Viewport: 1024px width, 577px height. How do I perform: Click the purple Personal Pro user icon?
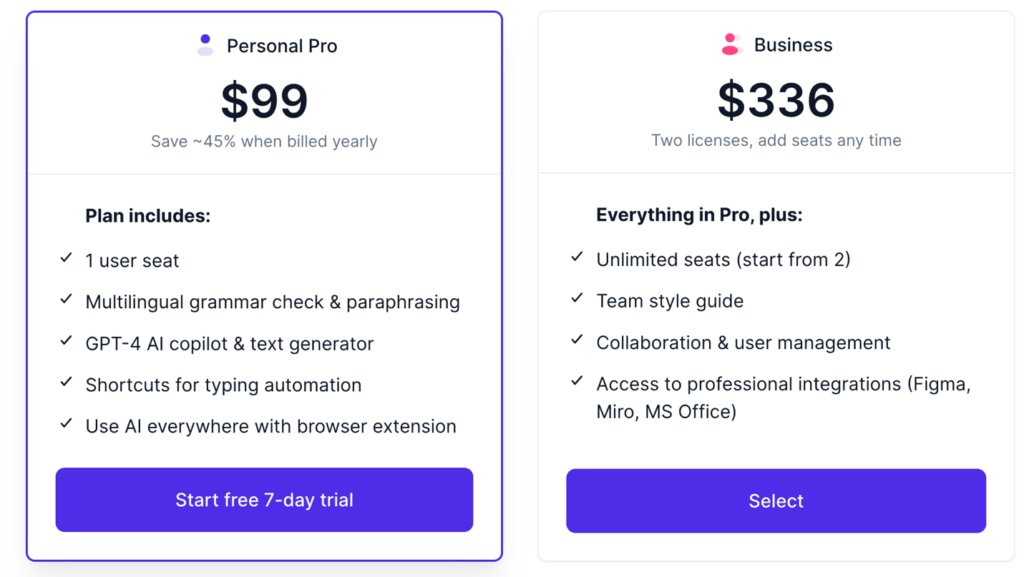205,45
